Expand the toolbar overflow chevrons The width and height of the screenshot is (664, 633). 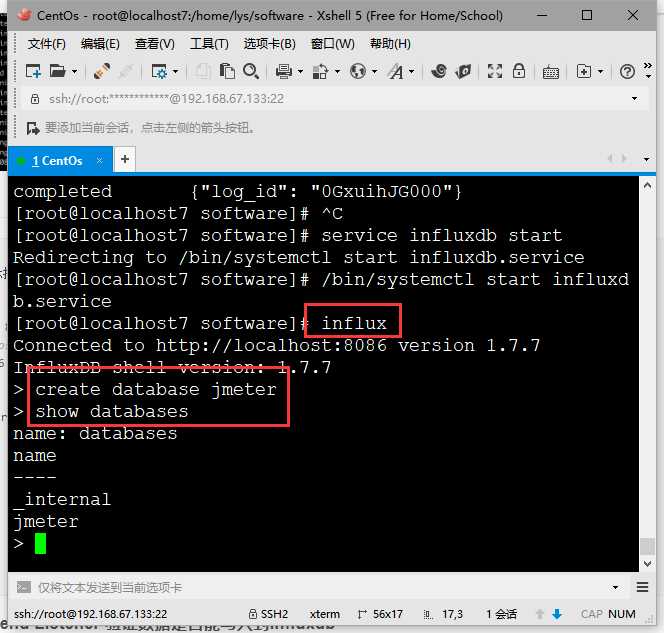point(648,65)
